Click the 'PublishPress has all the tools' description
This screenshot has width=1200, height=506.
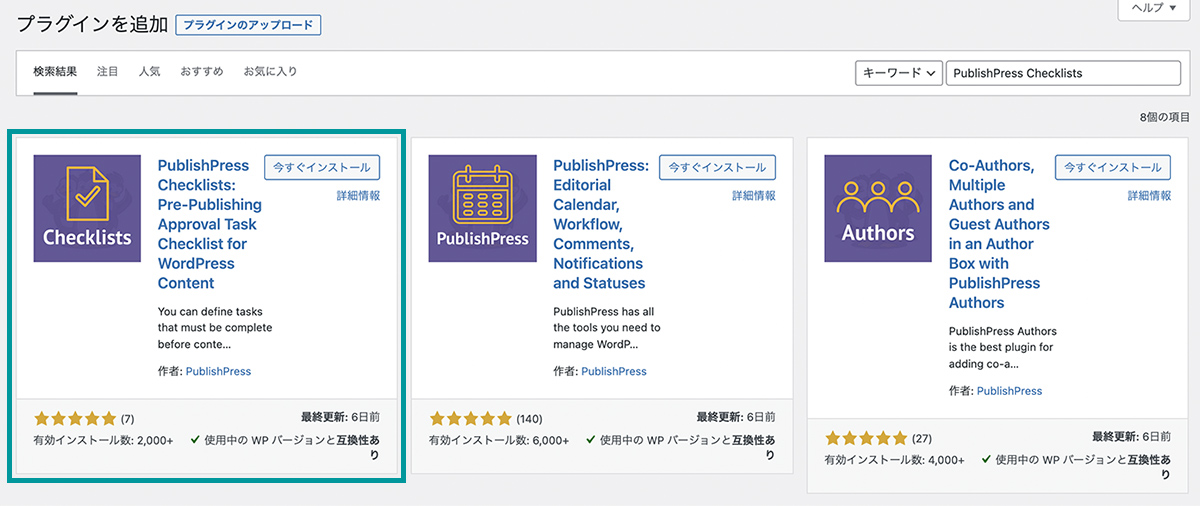click(607, 328)
